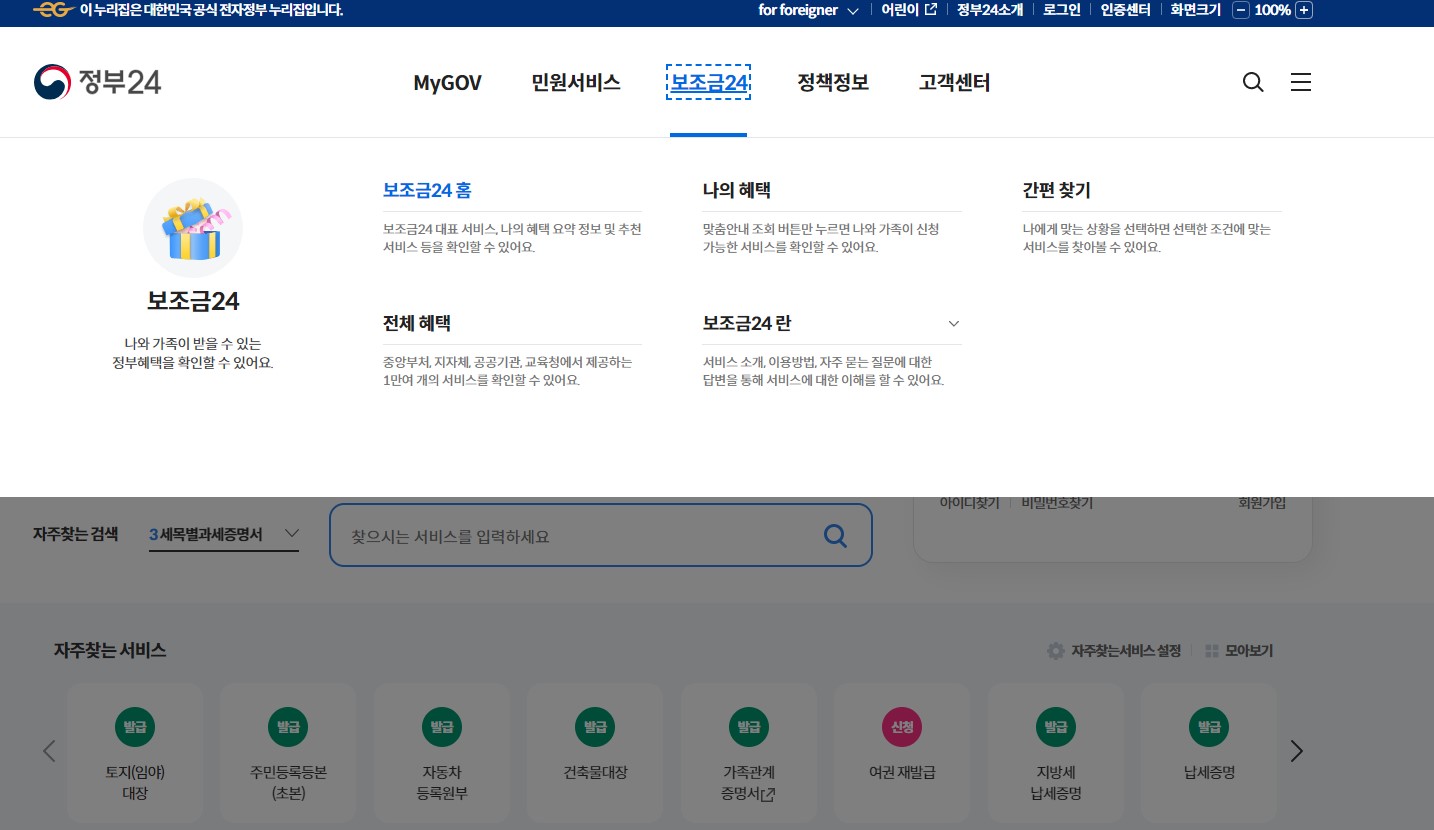Click 로그인 in the top bar
The image size is (1434, 830).
tap(1062, 10)
